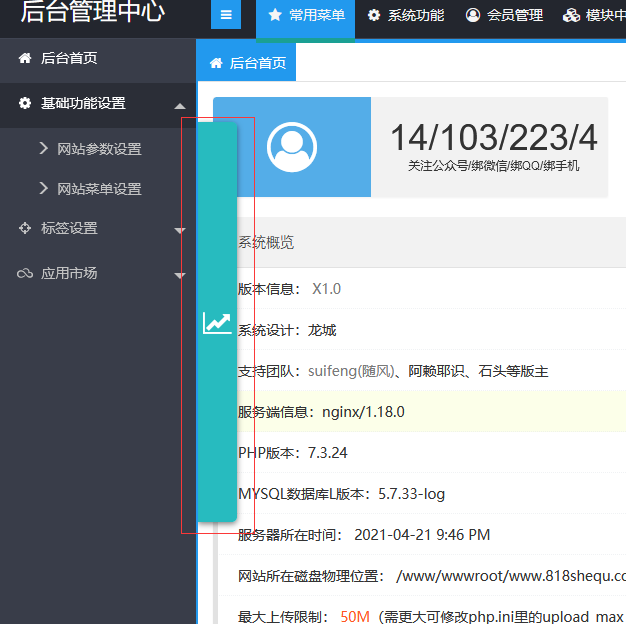The width and height of the screenshot is (626, 624).
Task: Click the hamburger menu toggle button
Action: pyautogui.click(x=226, y=15)
